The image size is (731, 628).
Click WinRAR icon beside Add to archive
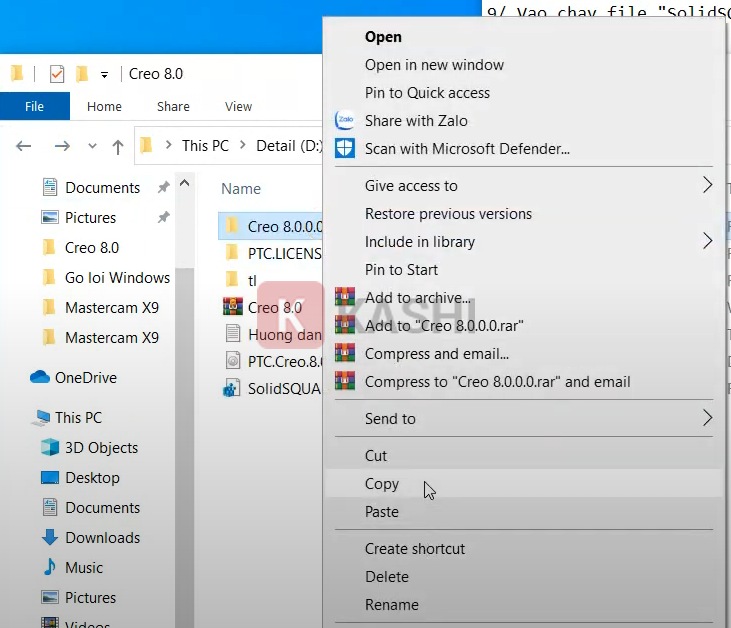[345, 297]
